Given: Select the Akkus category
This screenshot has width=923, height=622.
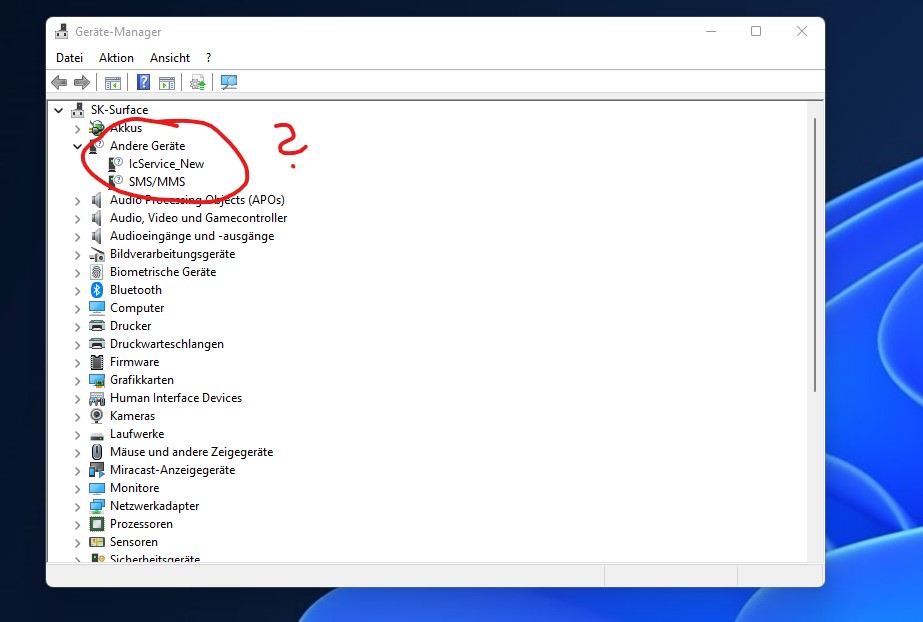Looking at the screenshot, I should pyautogui.click(x=125, y=128).
